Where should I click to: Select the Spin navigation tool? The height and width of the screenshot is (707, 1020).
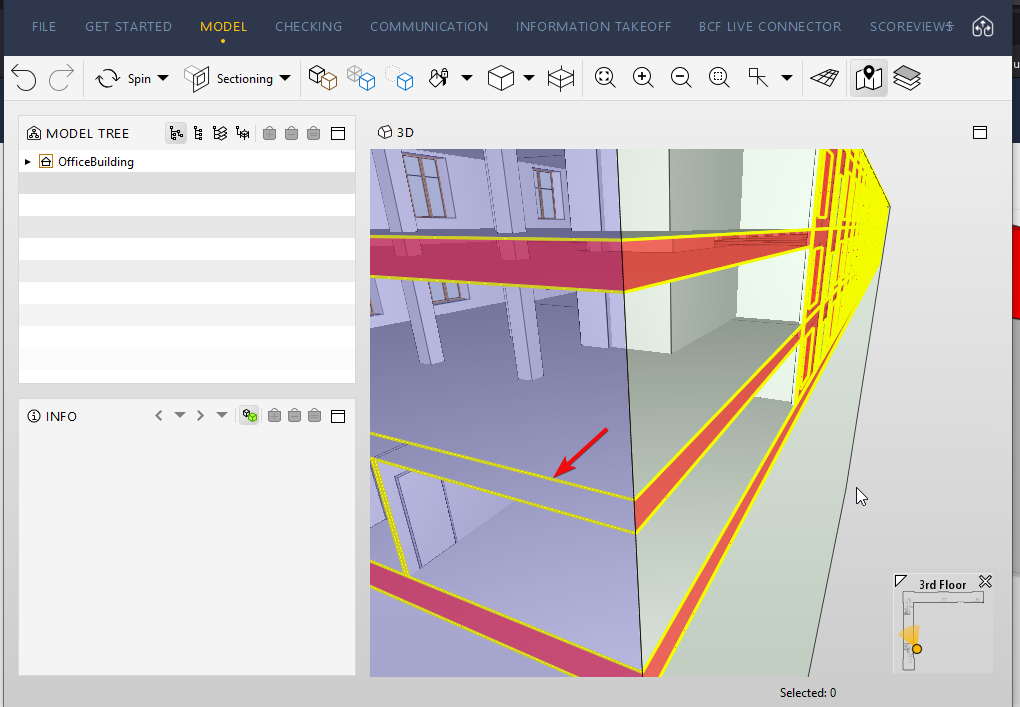tap(124, 79)
